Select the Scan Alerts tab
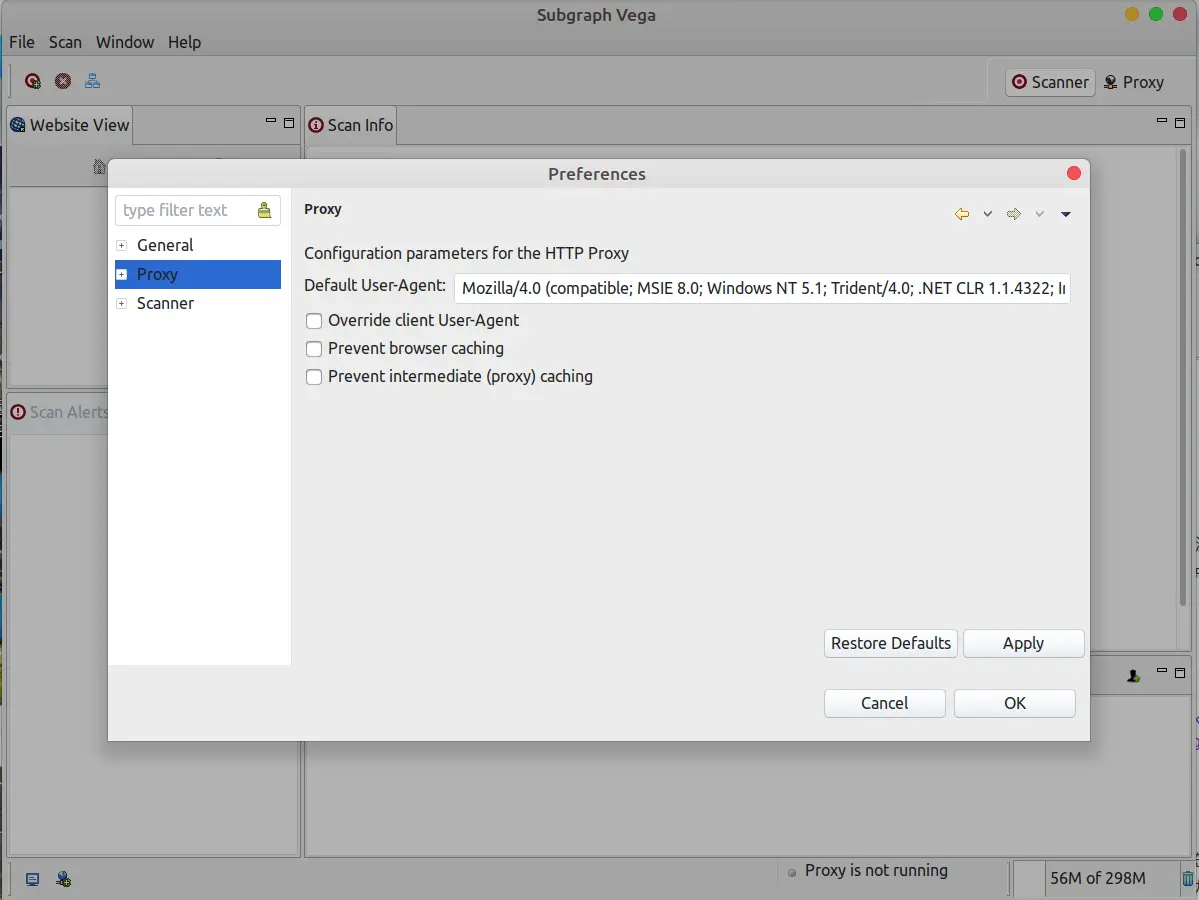The height and width of the screenshot is (900, 1199). coord(59,412)
